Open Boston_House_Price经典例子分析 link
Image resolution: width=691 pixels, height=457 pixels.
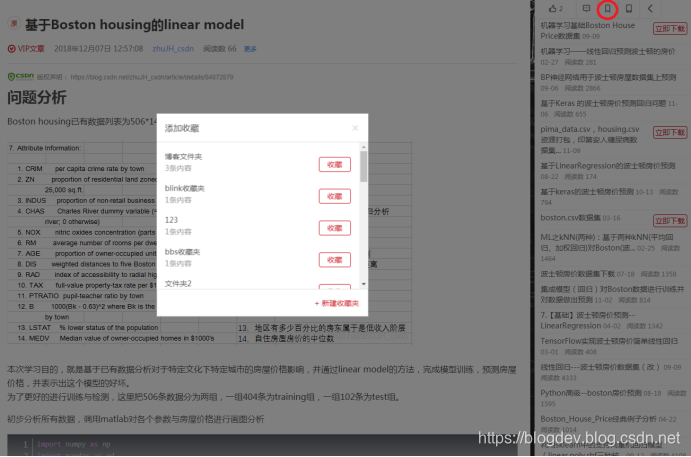598,419
